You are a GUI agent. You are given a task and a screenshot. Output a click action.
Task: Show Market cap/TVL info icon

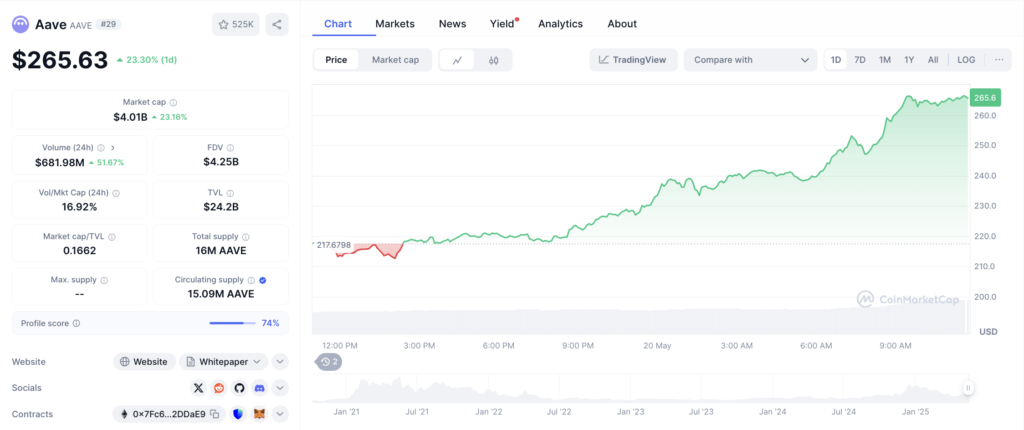pyautogui.click(x=112, y=237)
